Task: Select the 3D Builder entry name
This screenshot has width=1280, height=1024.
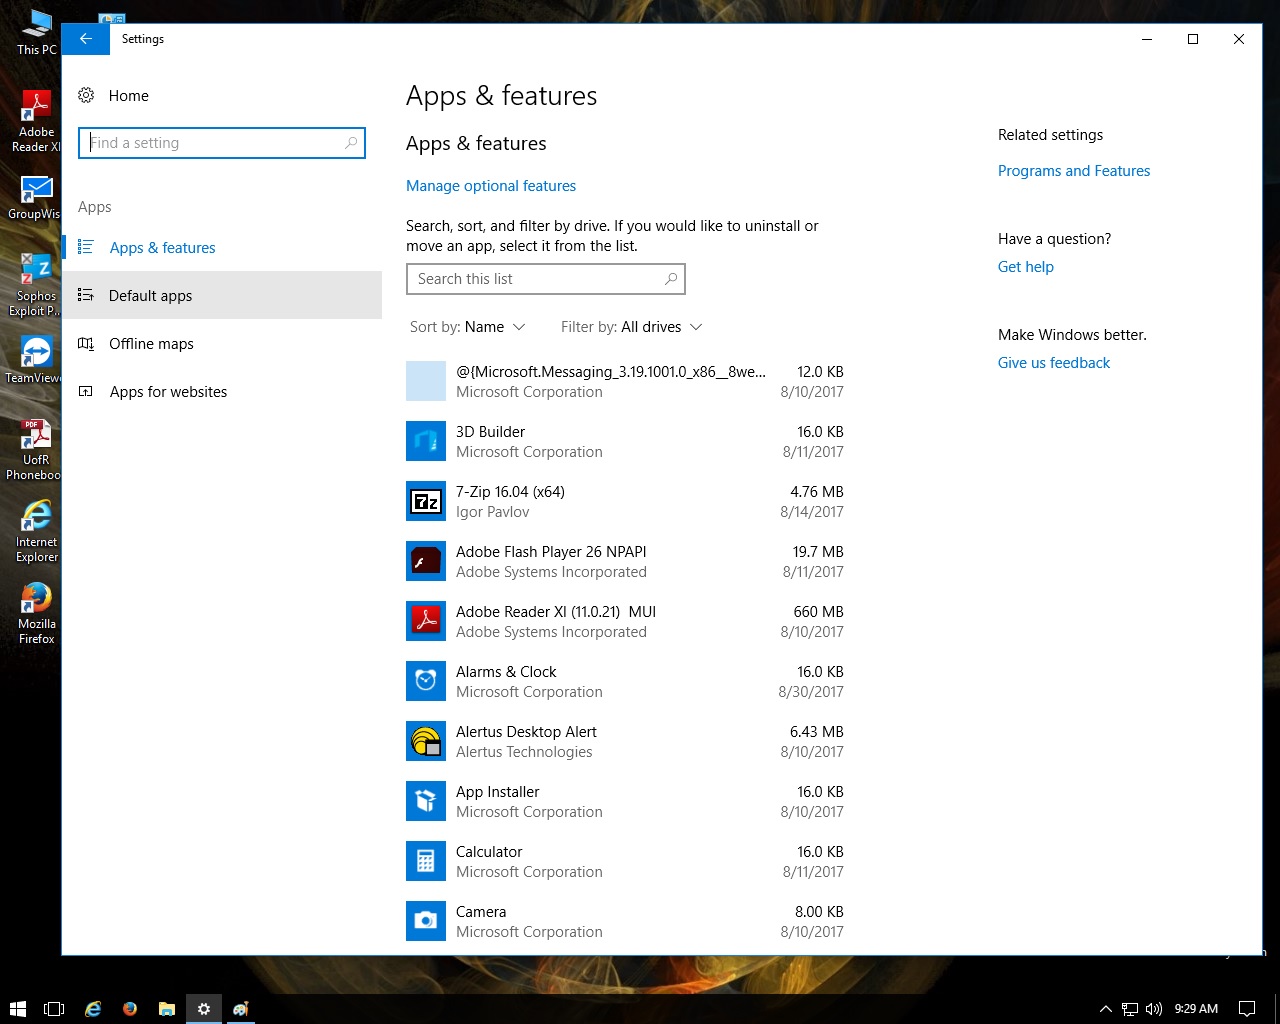Action: click(x=490, y=432)
